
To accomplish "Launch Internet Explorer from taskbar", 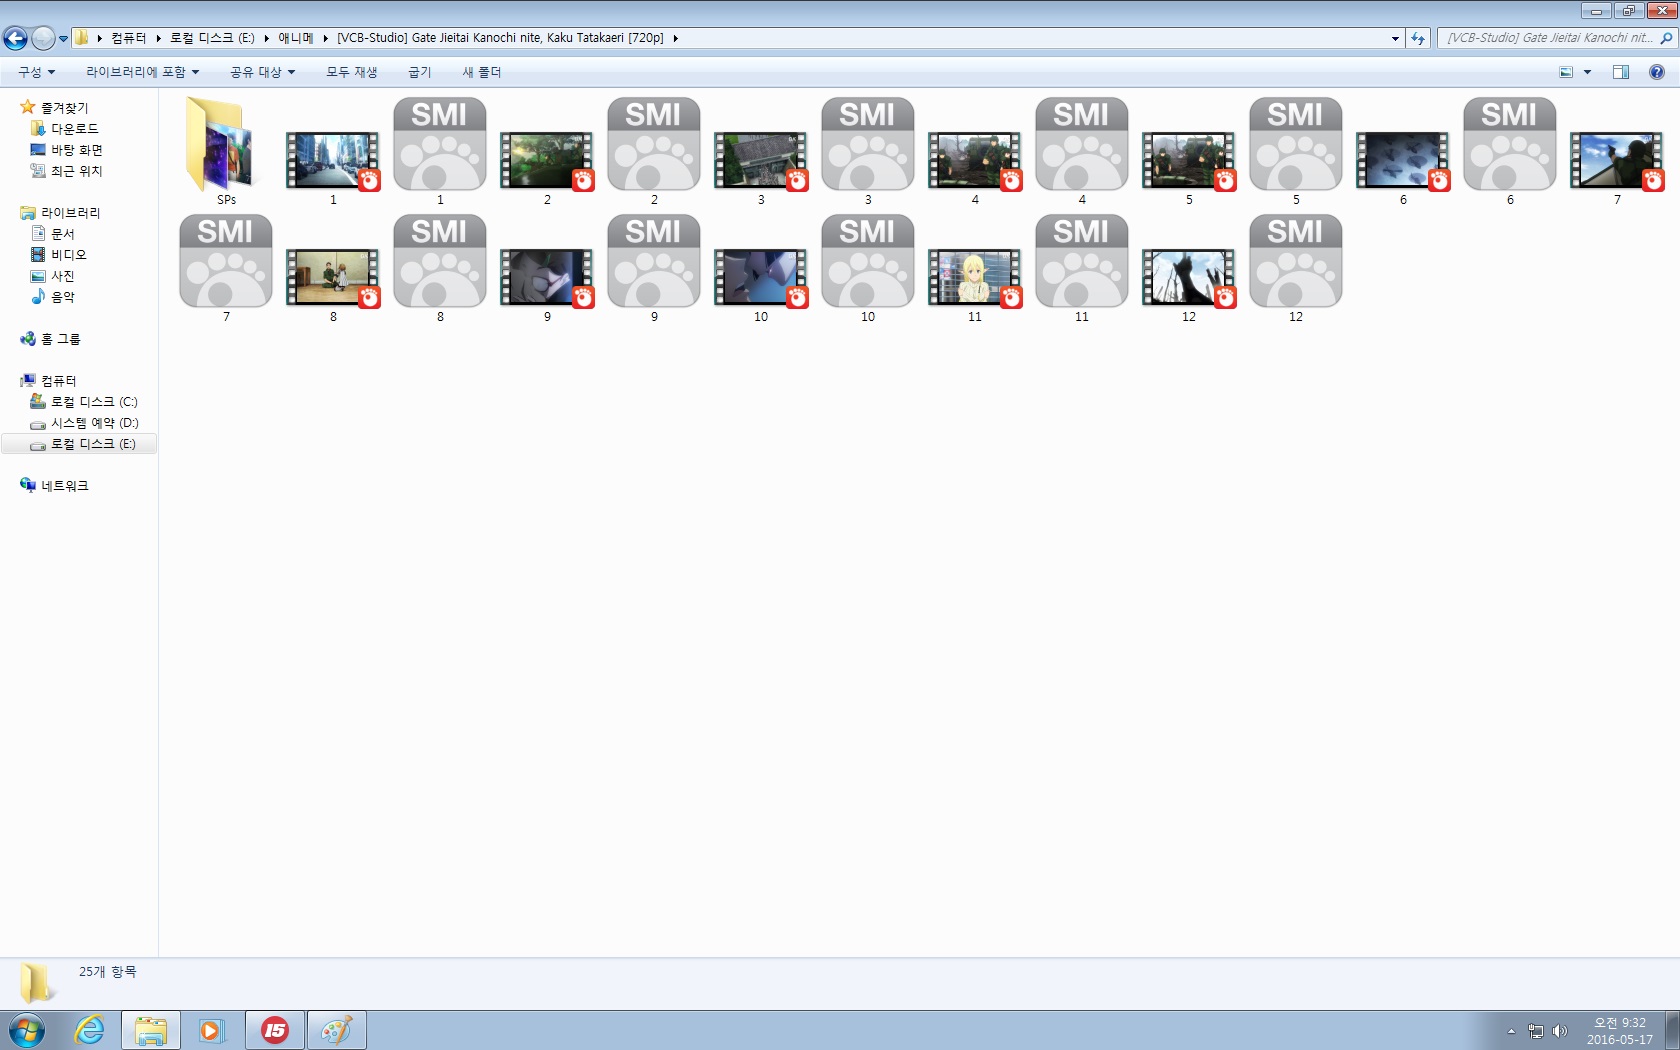I will (x=90, y=1030).
